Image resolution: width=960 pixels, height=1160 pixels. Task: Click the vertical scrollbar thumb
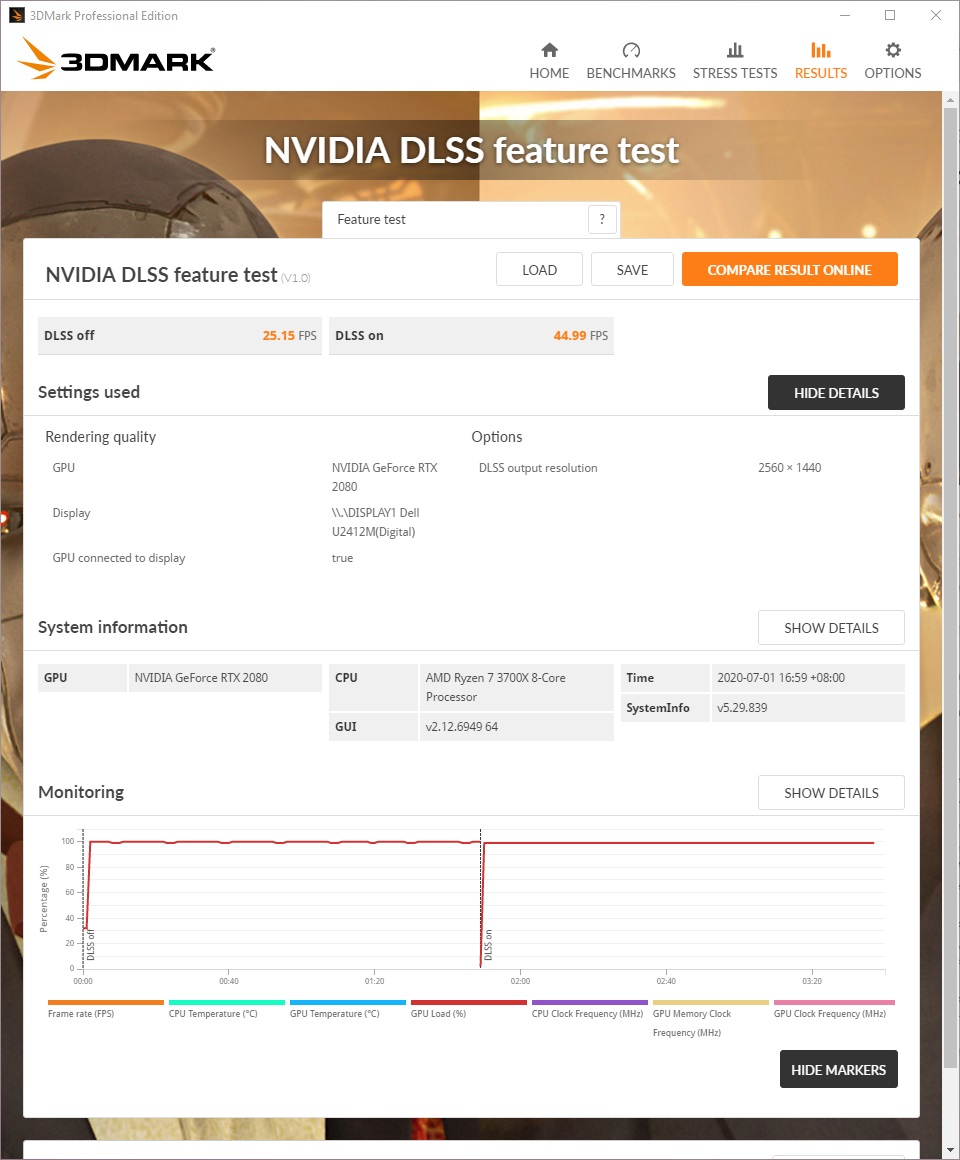(x=950, y=588)
